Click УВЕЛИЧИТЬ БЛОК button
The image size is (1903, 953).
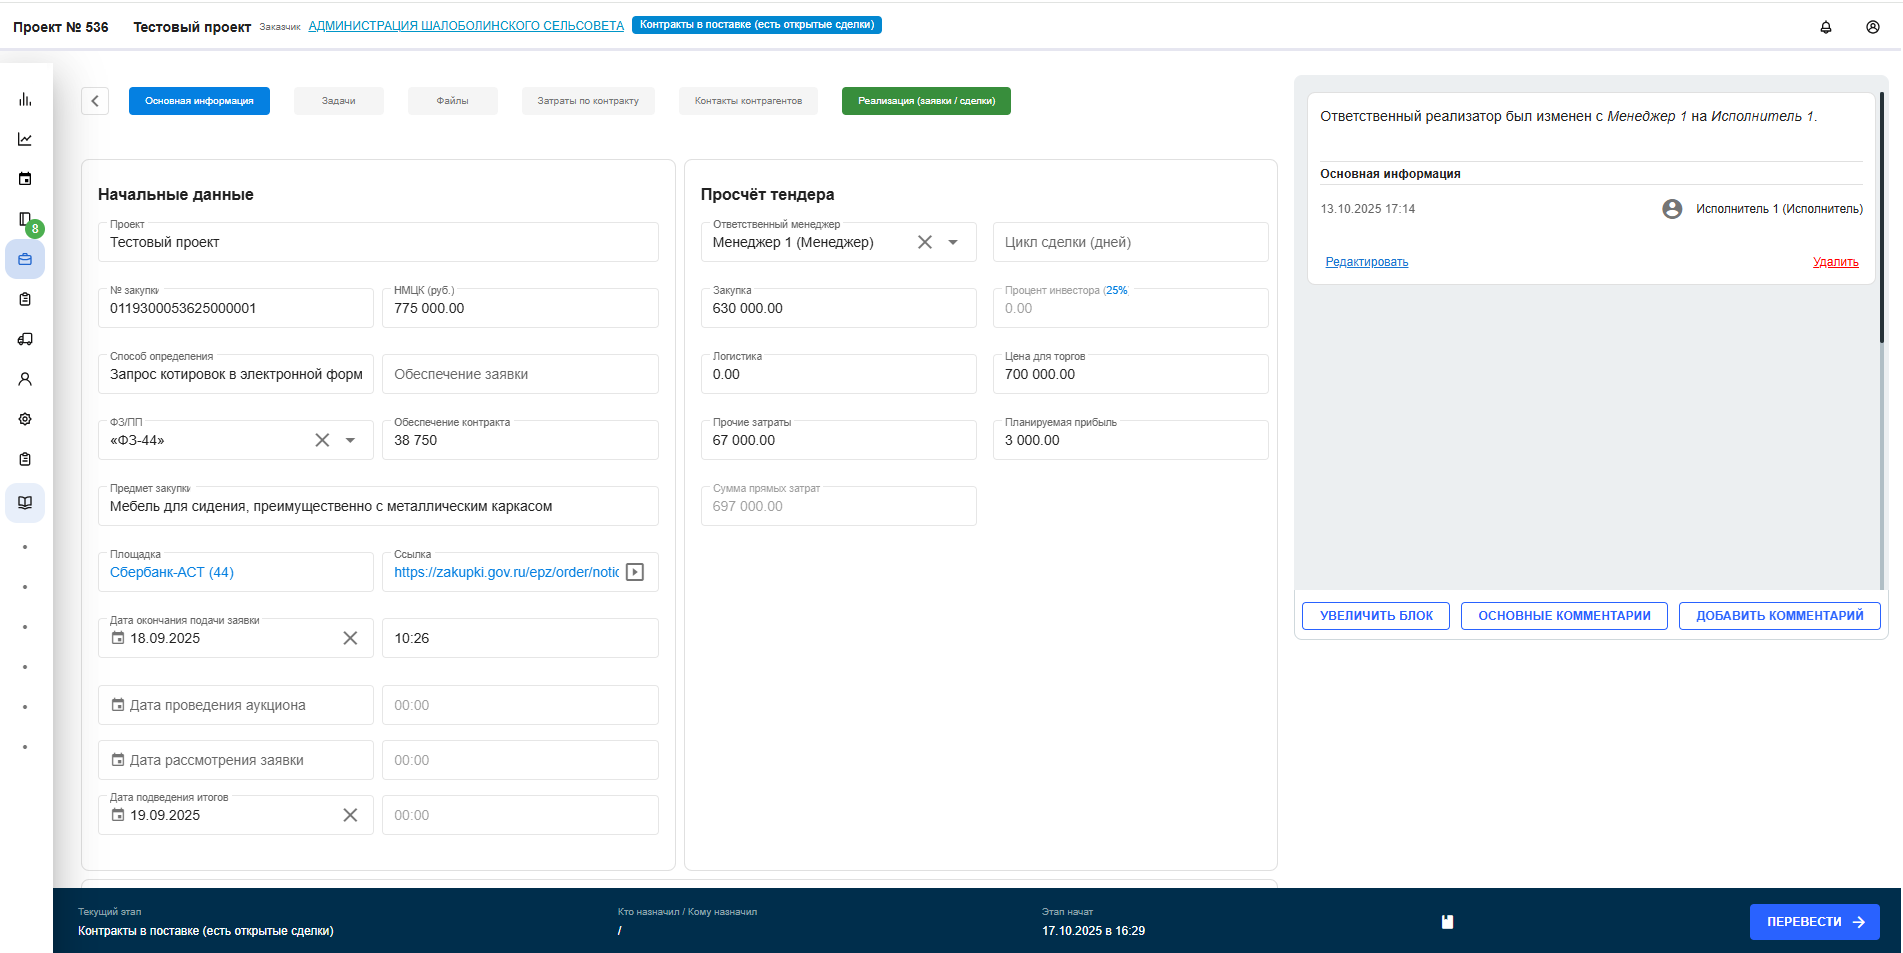tap(1376, 616)
